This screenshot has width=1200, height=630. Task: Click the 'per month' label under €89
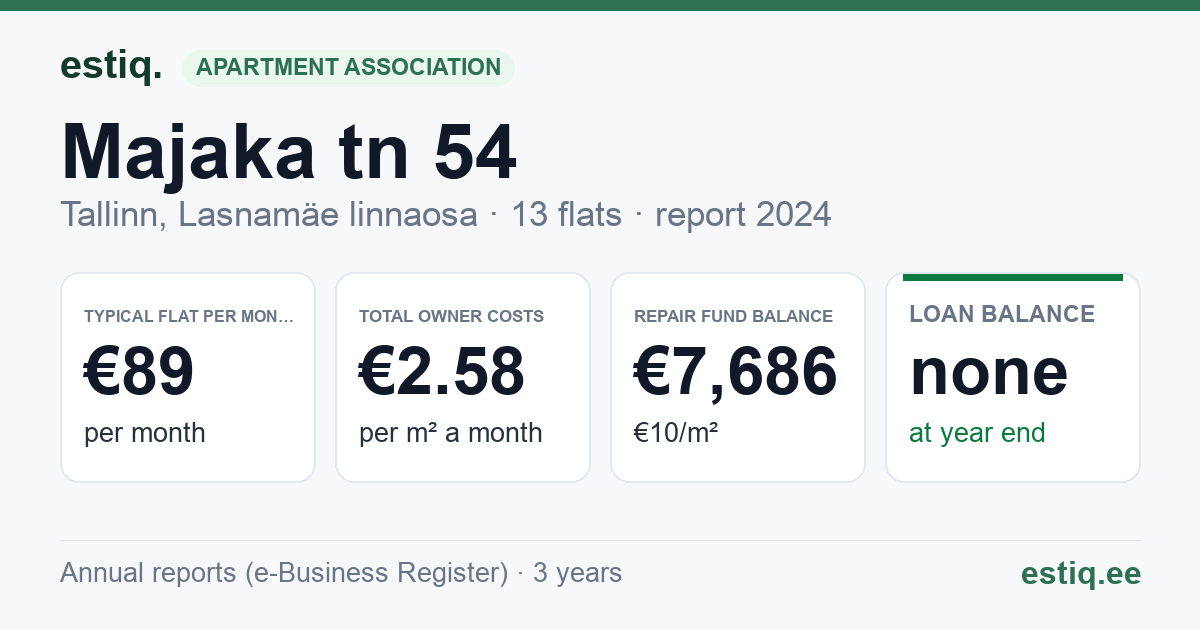[145, 433]
